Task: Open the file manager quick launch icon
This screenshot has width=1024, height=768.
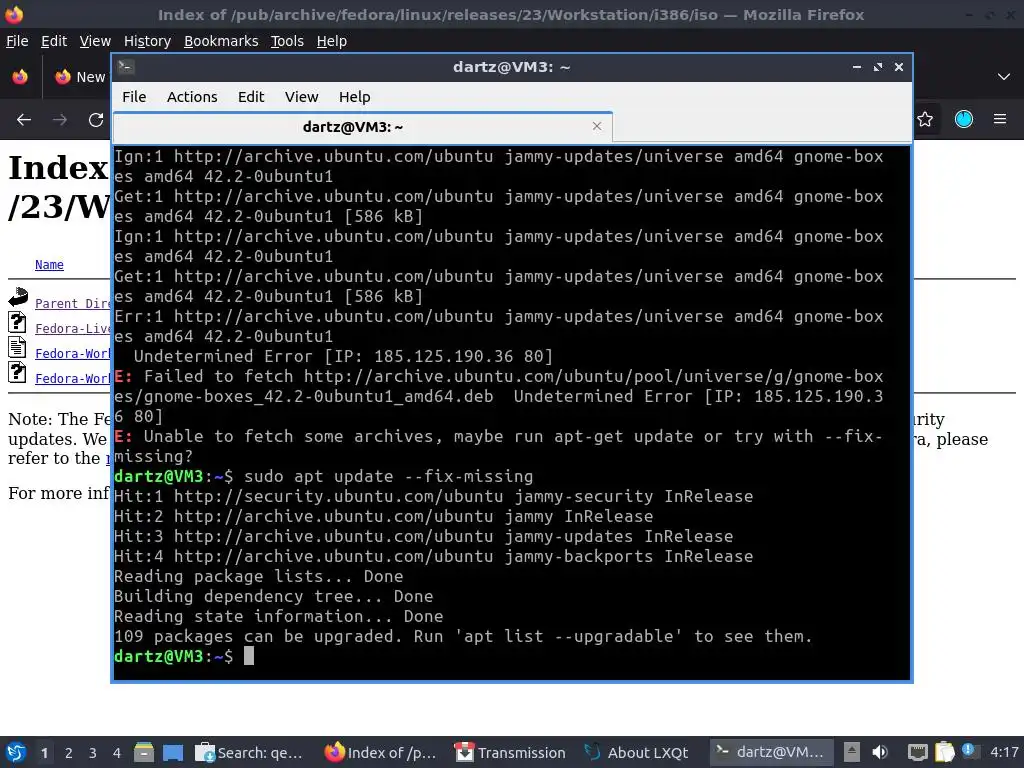Action: [144, 752]
